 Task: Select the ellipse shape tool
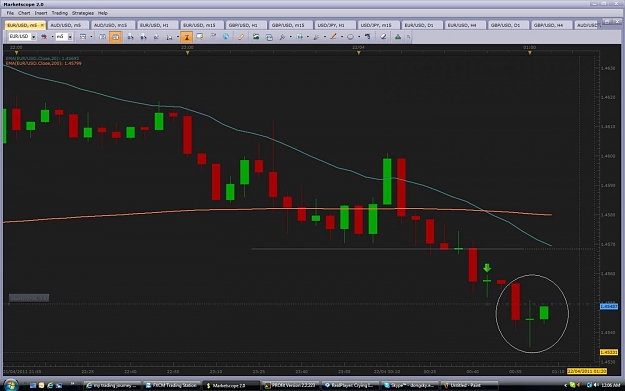(x=350, y=37)
